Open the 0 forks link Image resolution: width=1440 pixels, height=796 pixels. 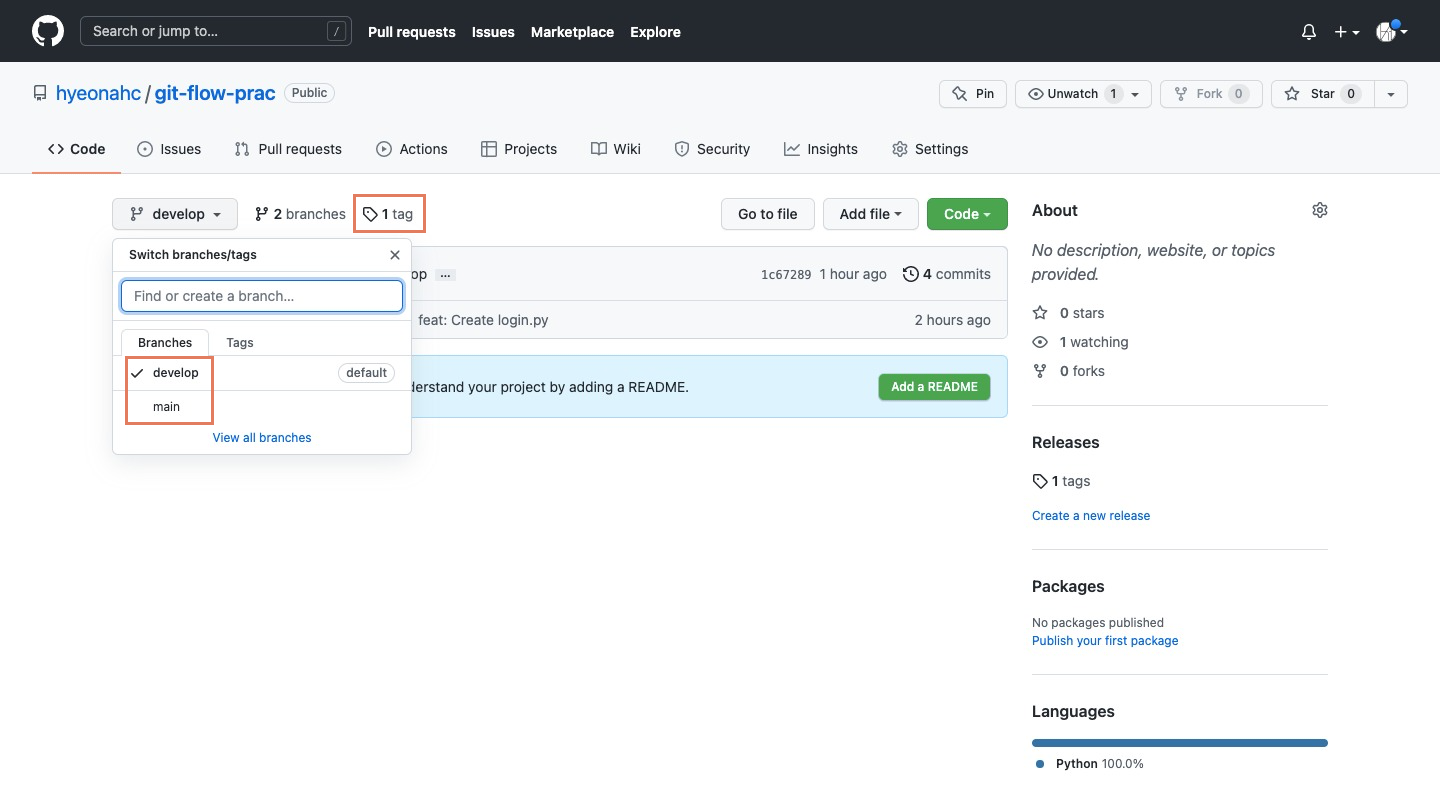[x=1068, y=371]
